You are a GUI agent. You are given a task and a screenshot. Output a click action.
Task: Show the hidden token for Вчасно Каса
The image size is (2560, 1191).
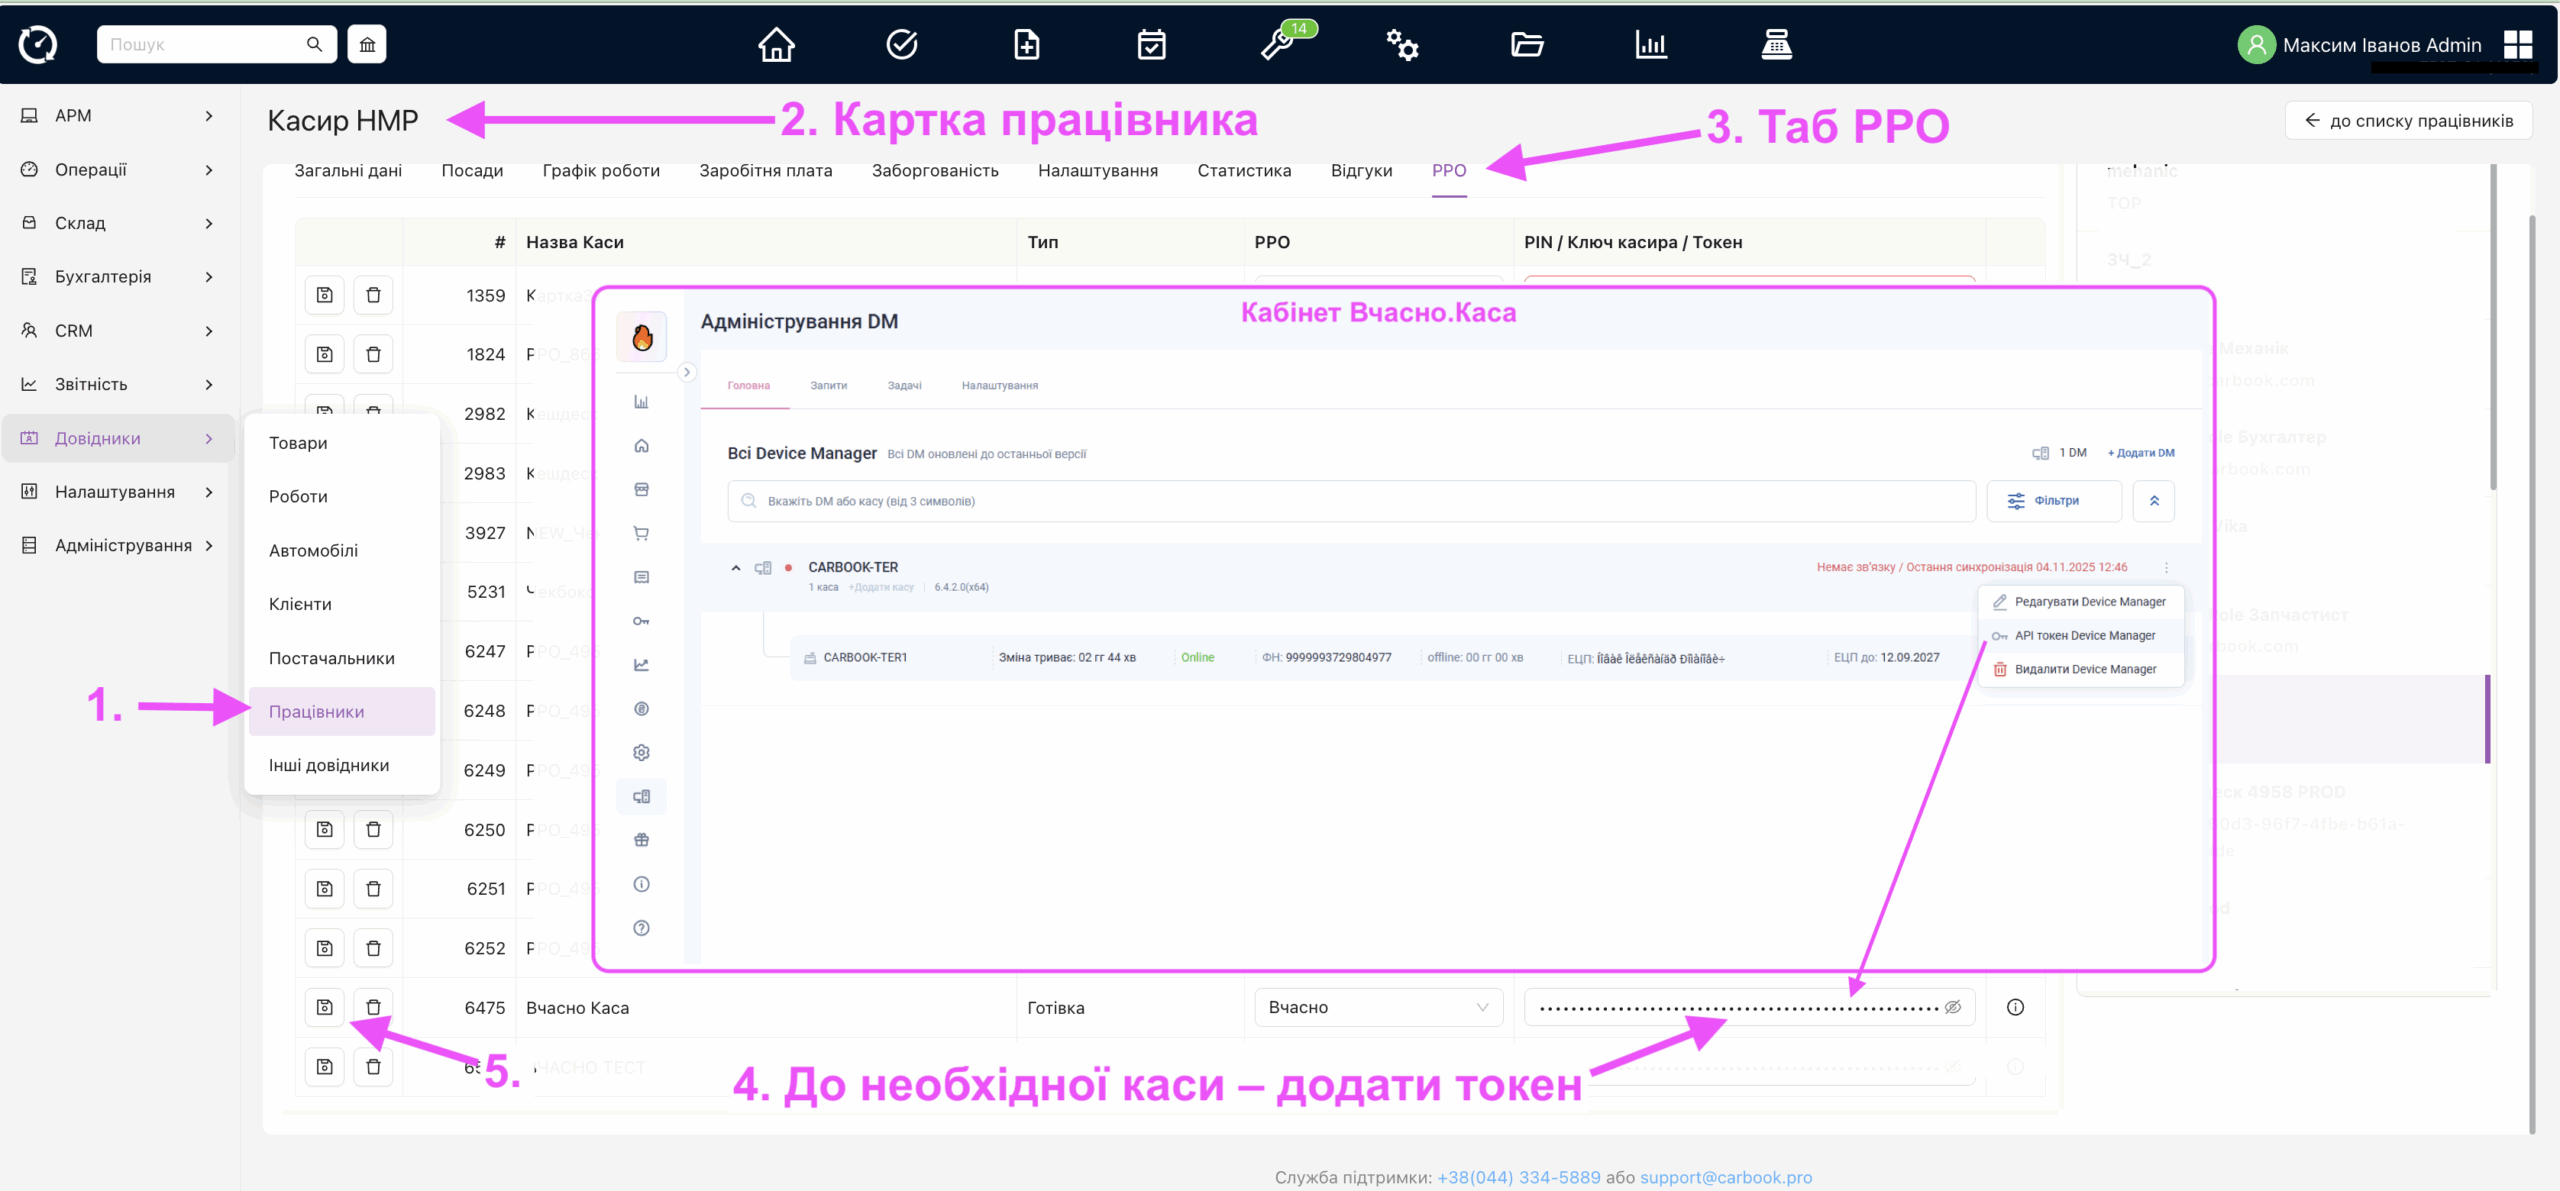(1952, 1007)
